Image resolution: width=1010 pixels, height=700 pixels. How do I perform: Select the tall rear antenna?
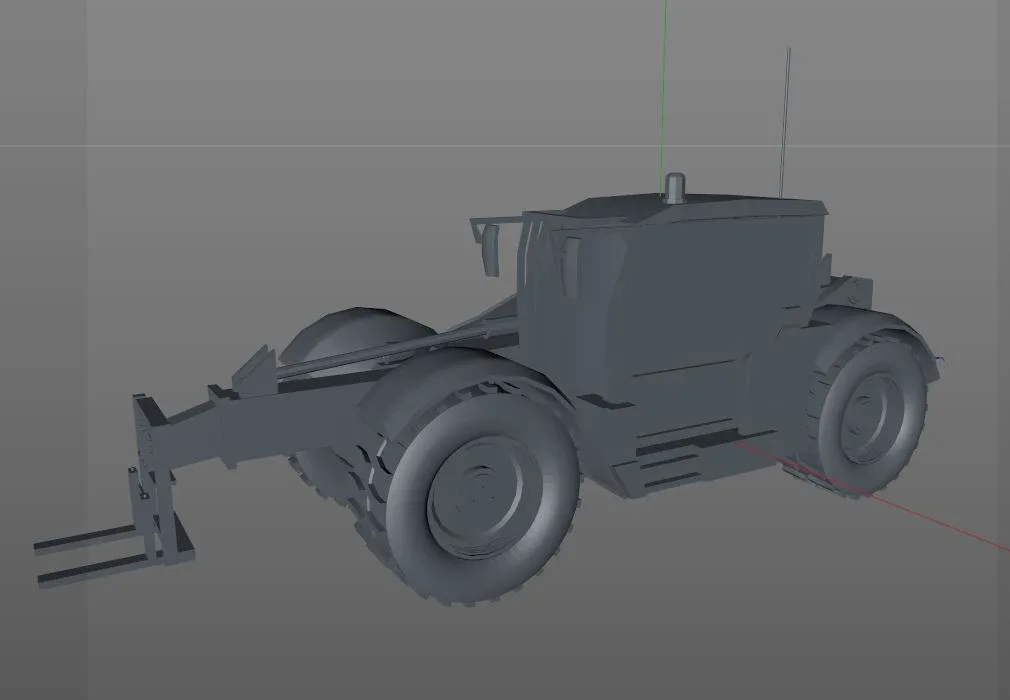point(786,110)
